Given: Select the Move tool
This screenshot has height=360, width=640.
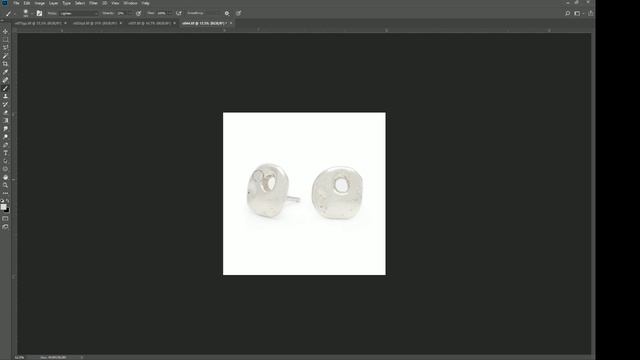Looking at the screenshot, I should [x=5, y=32].
